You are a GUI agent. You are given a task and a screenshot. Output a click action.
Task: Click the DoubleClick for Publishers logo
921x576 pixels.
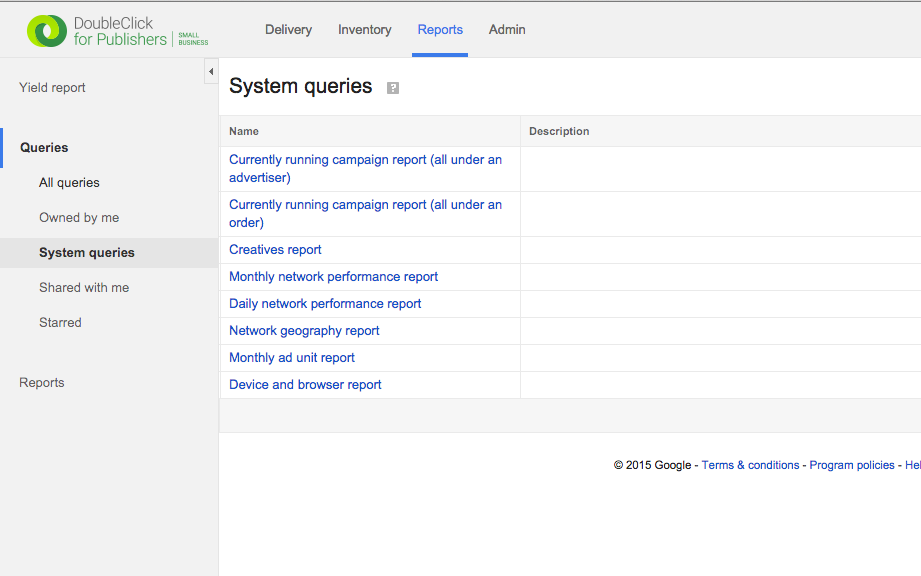click(x=117, y=31)
